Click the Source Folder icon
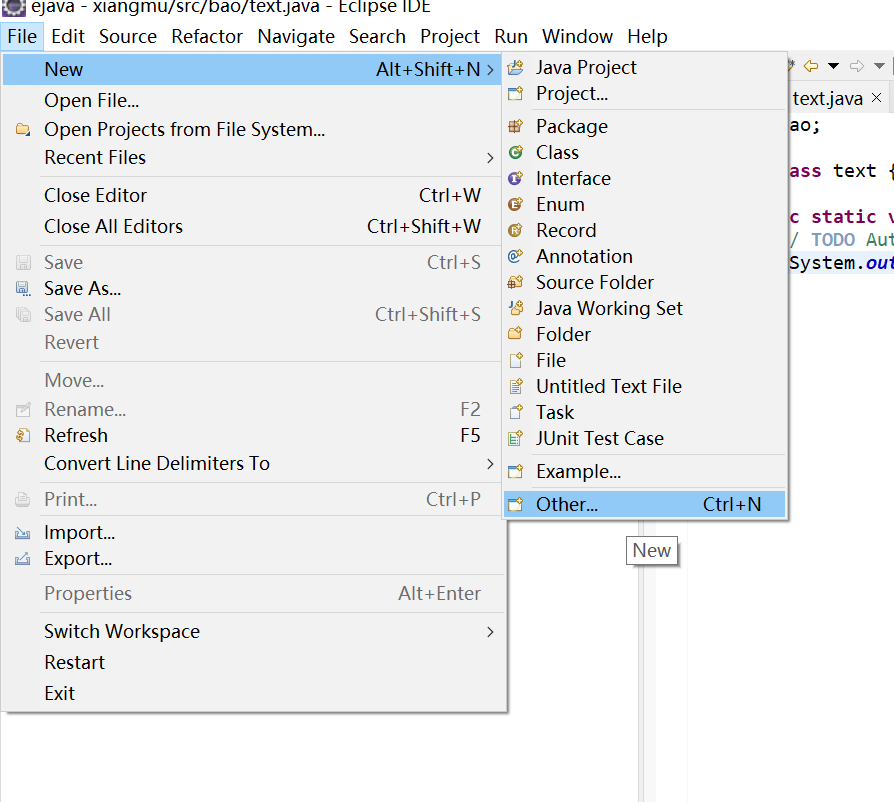 515,282
